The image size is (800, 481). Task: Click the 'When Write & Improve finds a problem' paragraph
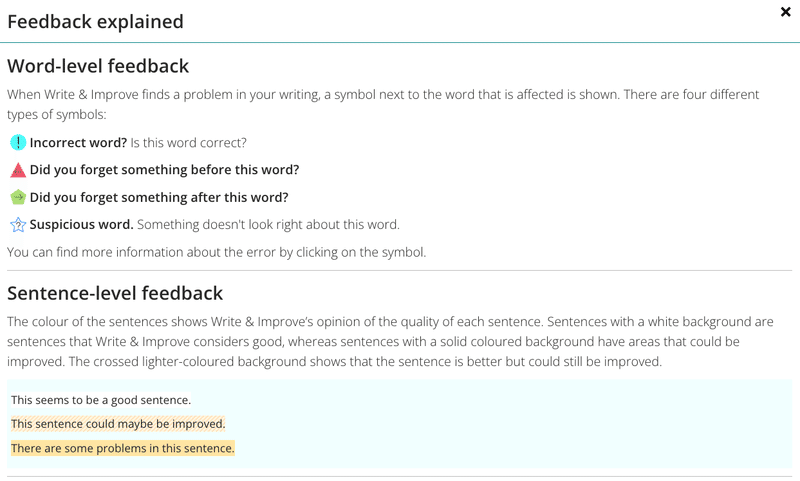click(383, 104)
